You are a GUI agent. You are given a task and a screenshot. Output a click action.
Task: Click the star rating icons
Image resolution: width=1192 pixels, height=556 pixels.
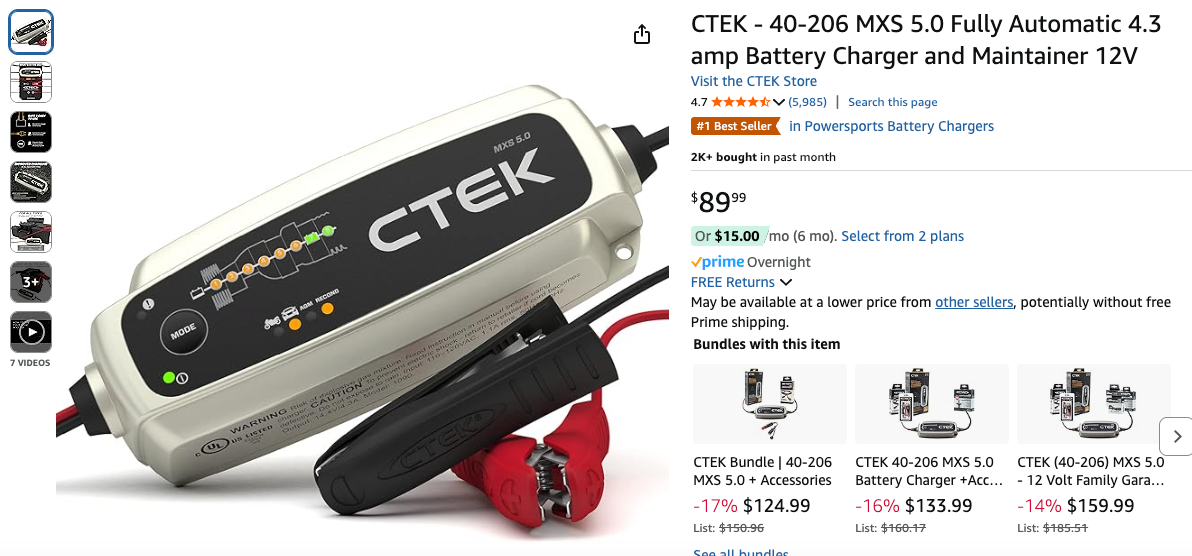pos(740,102)
